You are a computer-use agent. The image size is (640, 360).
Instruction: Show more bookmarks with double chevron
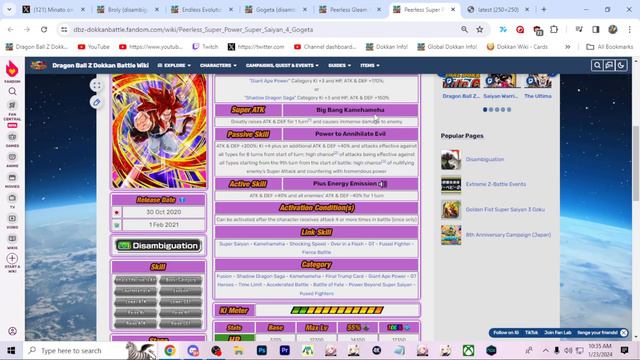(x=567, y=47)
